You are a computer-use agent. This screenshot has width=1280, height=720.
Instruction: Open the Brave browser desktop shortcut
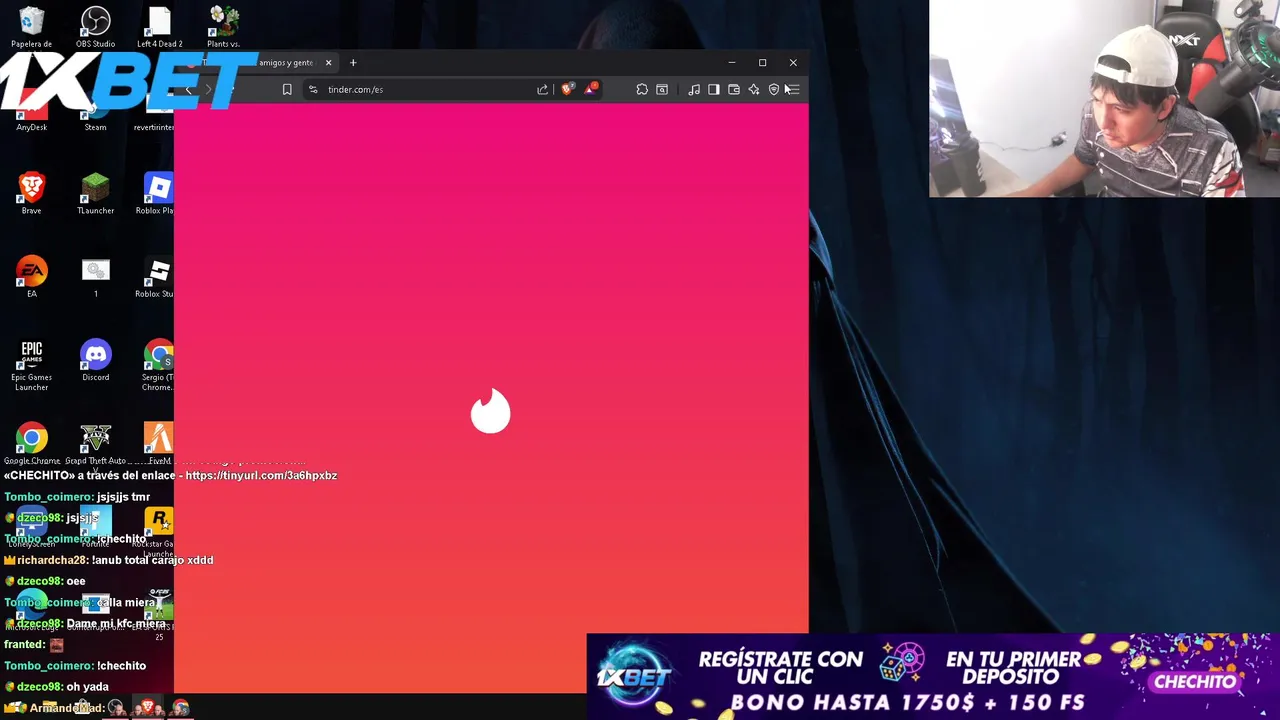(x=31, y=193)
